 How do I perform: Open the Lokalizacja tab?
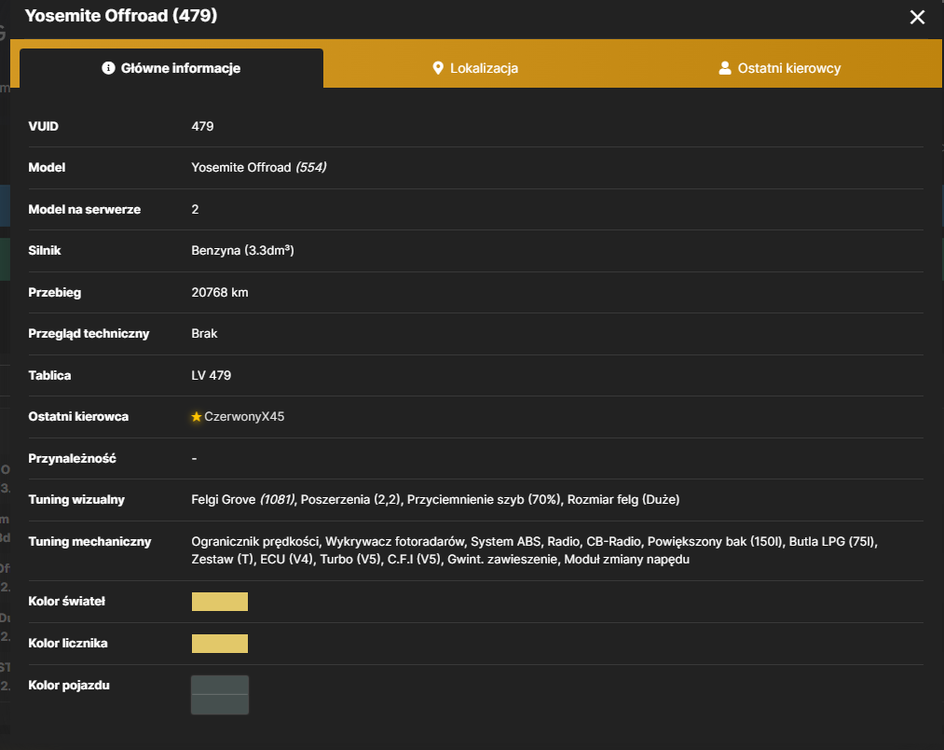click(475, 68)
